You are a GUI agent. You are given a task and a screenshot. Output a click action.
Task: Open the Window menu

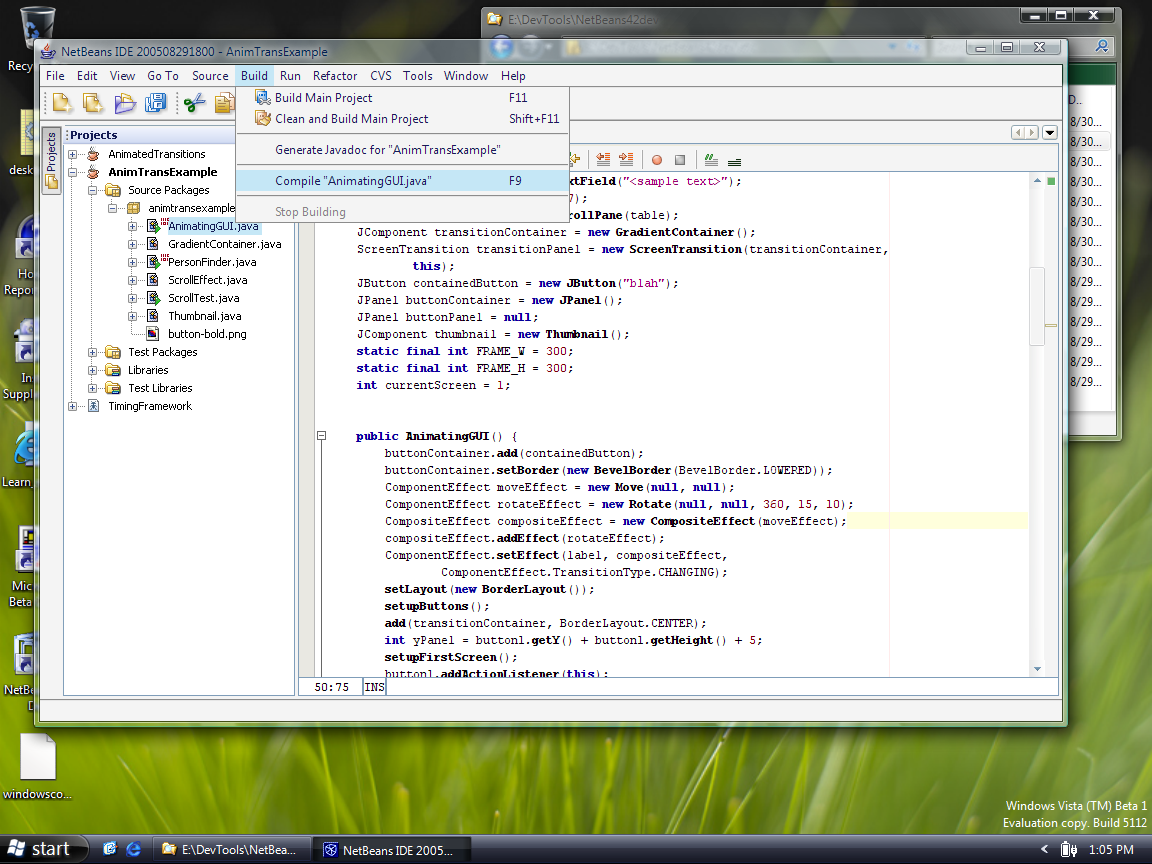[466, 76]
